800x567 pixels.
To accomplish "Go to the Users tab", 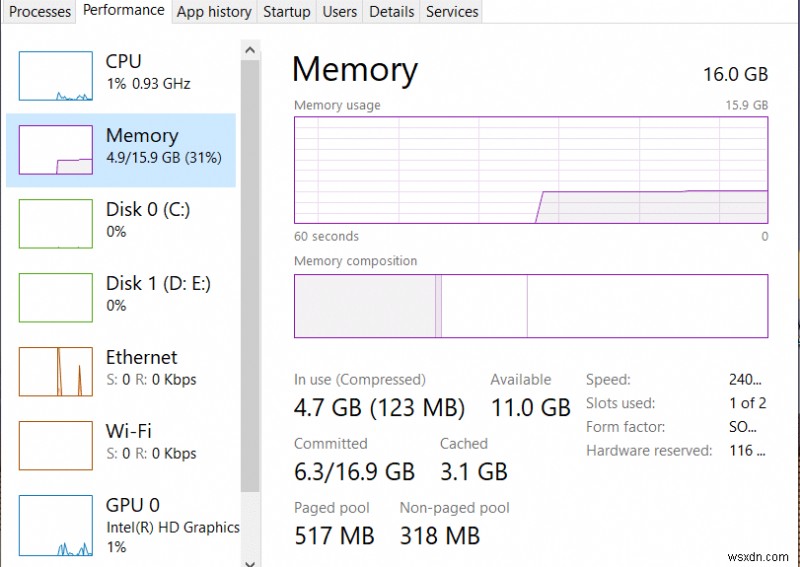I will 340,12.
